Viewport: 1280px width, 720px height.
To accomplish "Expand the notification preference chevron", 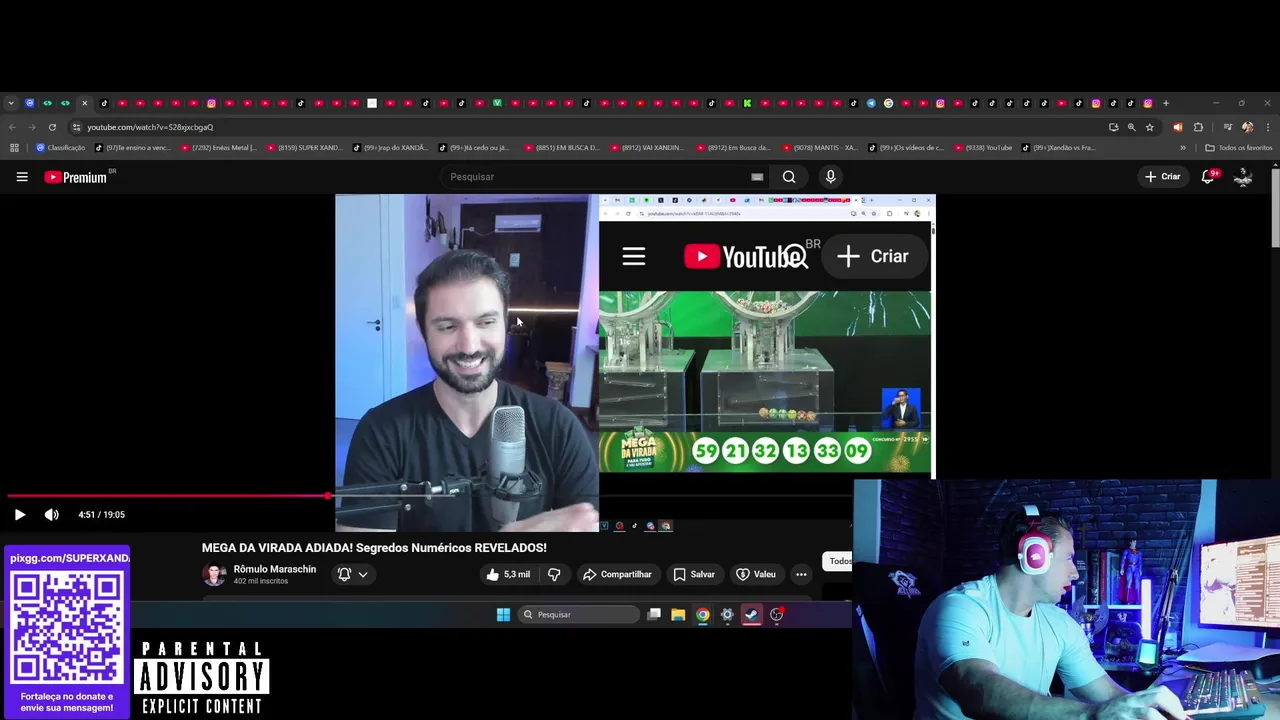I will pyautogui.click(x=363, y=574).
